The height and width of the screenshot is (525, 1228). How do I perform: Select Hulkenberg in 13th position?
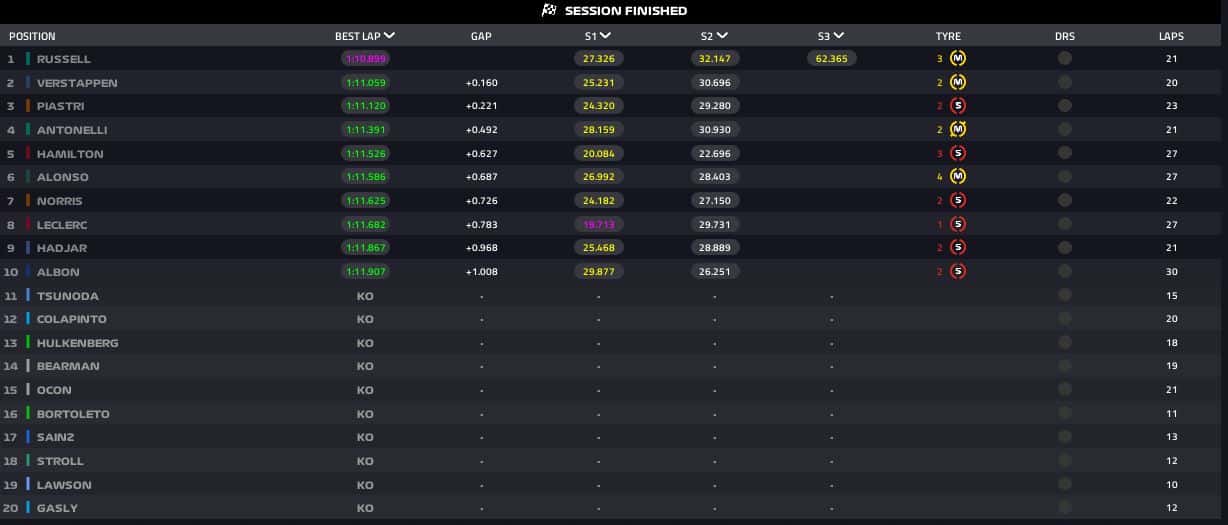coord(77,343)
